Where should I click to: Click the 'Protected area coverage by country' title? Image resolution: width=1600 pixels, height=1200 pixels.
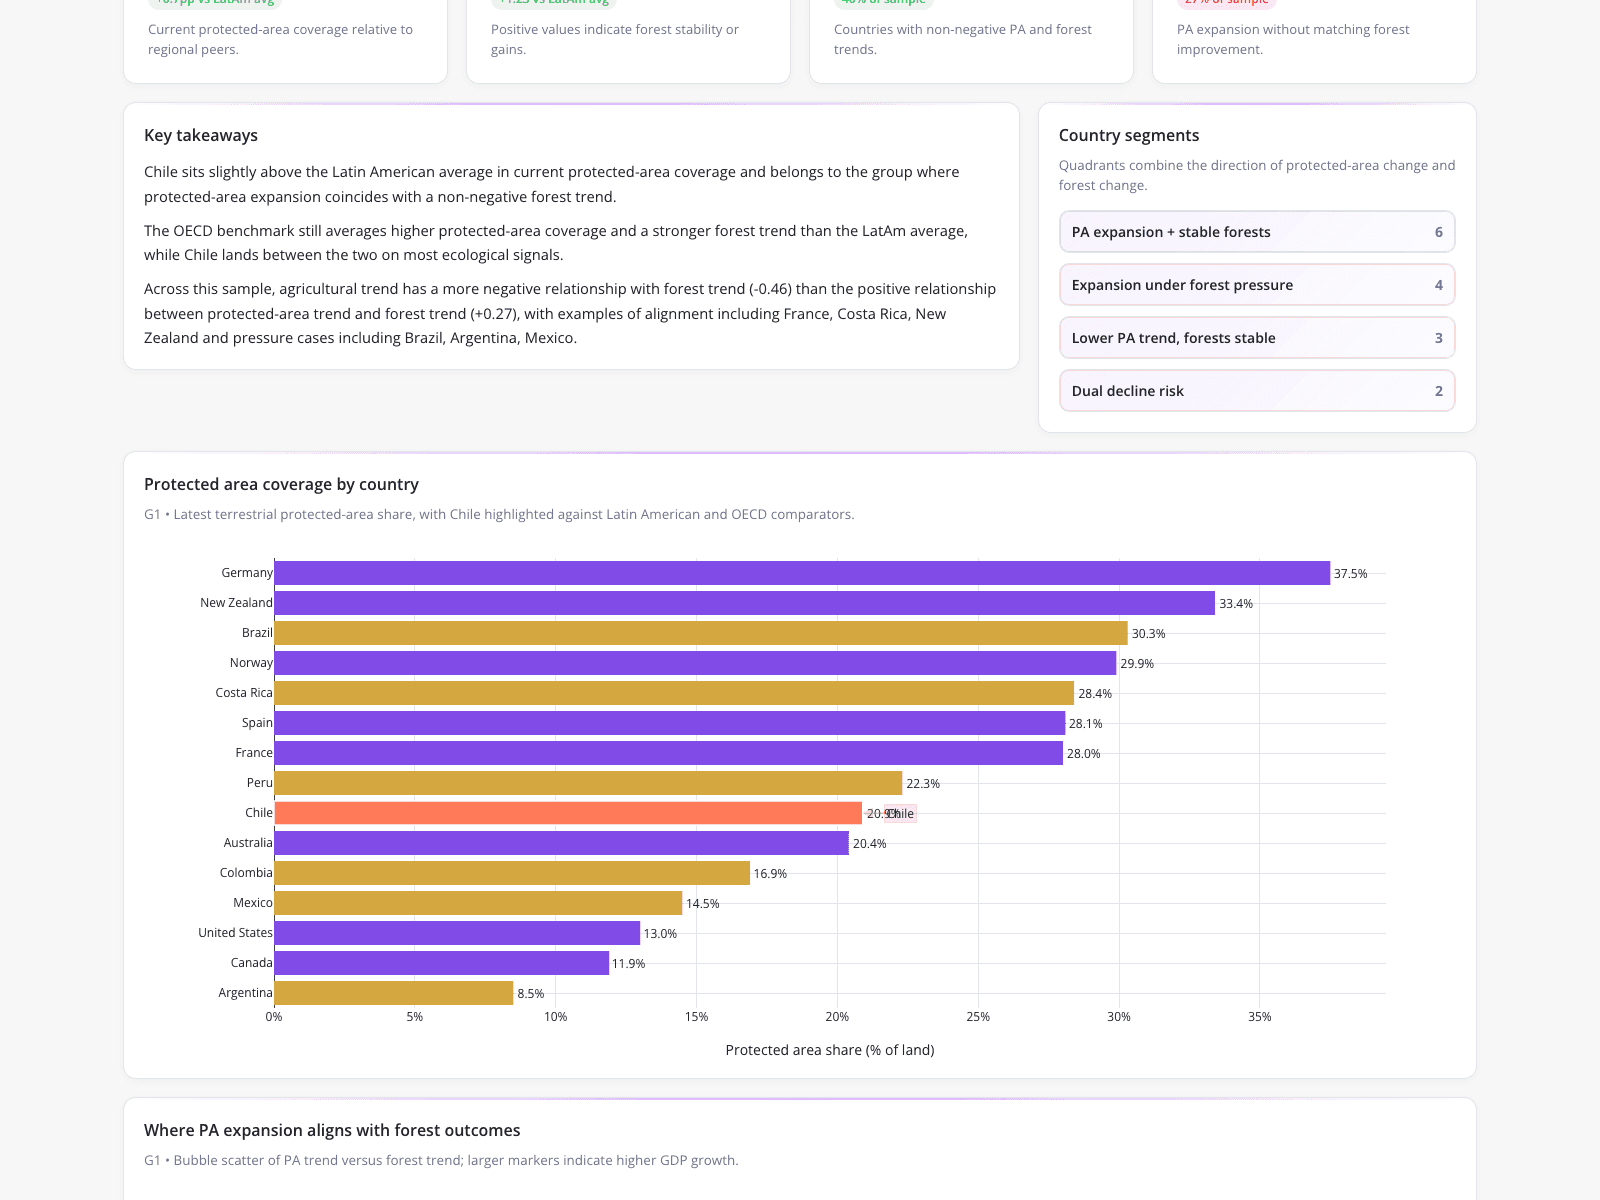[x=281, y=484]
